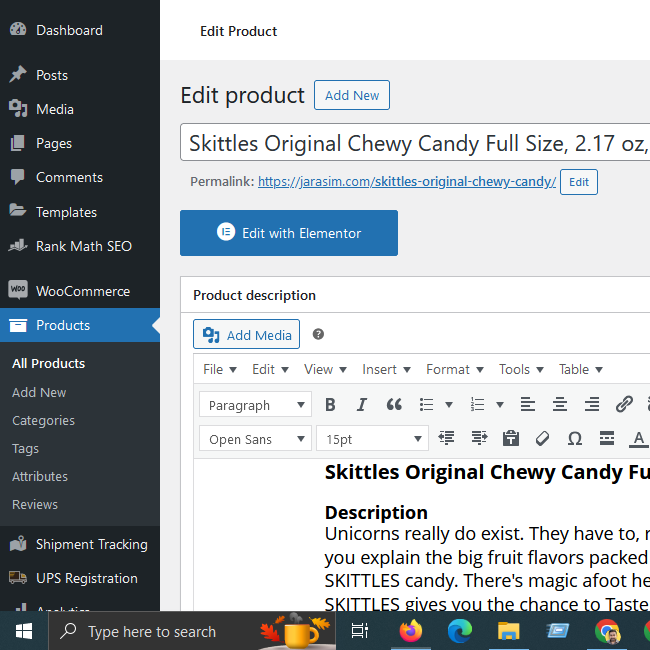650x650 pixels.
Task: Open text color tool
Action: [639, 438]
